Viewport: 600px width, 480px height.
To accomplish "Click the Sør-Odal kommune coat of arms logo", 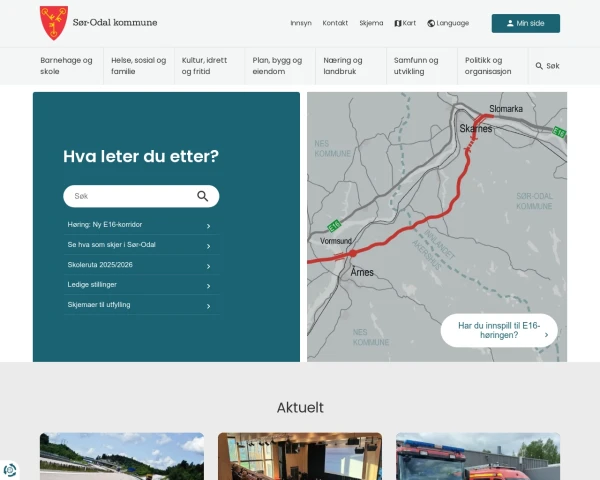I will coord(54,22).
